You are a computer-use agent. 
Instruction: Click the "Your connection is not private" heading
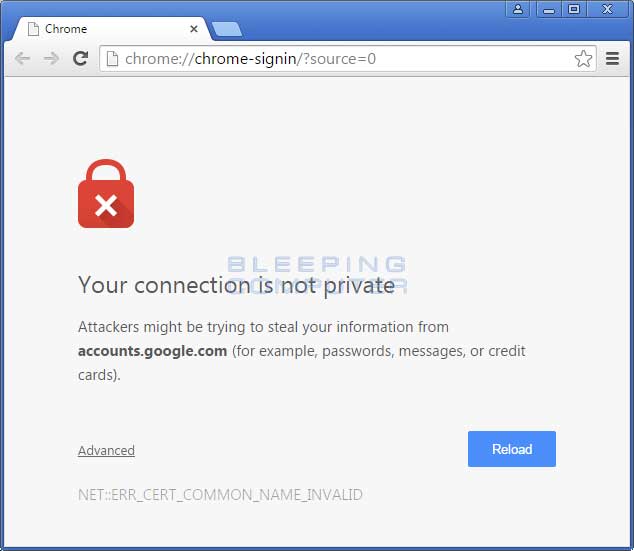(x=237, y=285)
